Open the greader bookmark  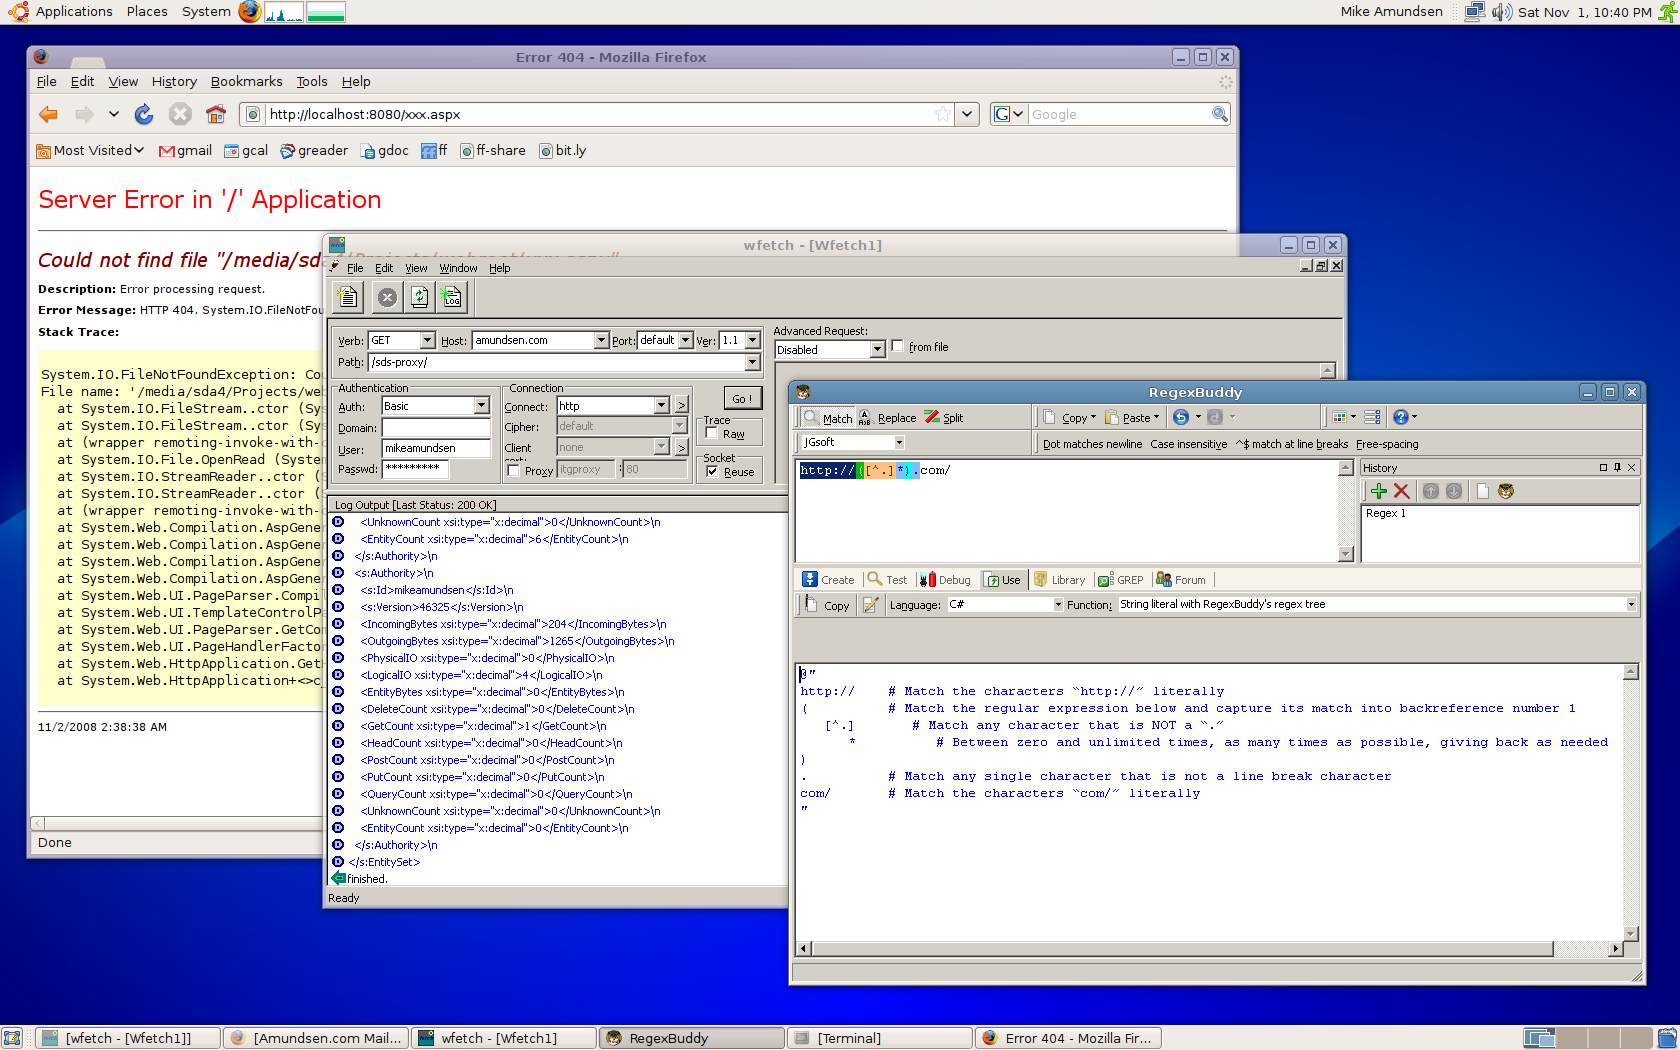[314, 150]
